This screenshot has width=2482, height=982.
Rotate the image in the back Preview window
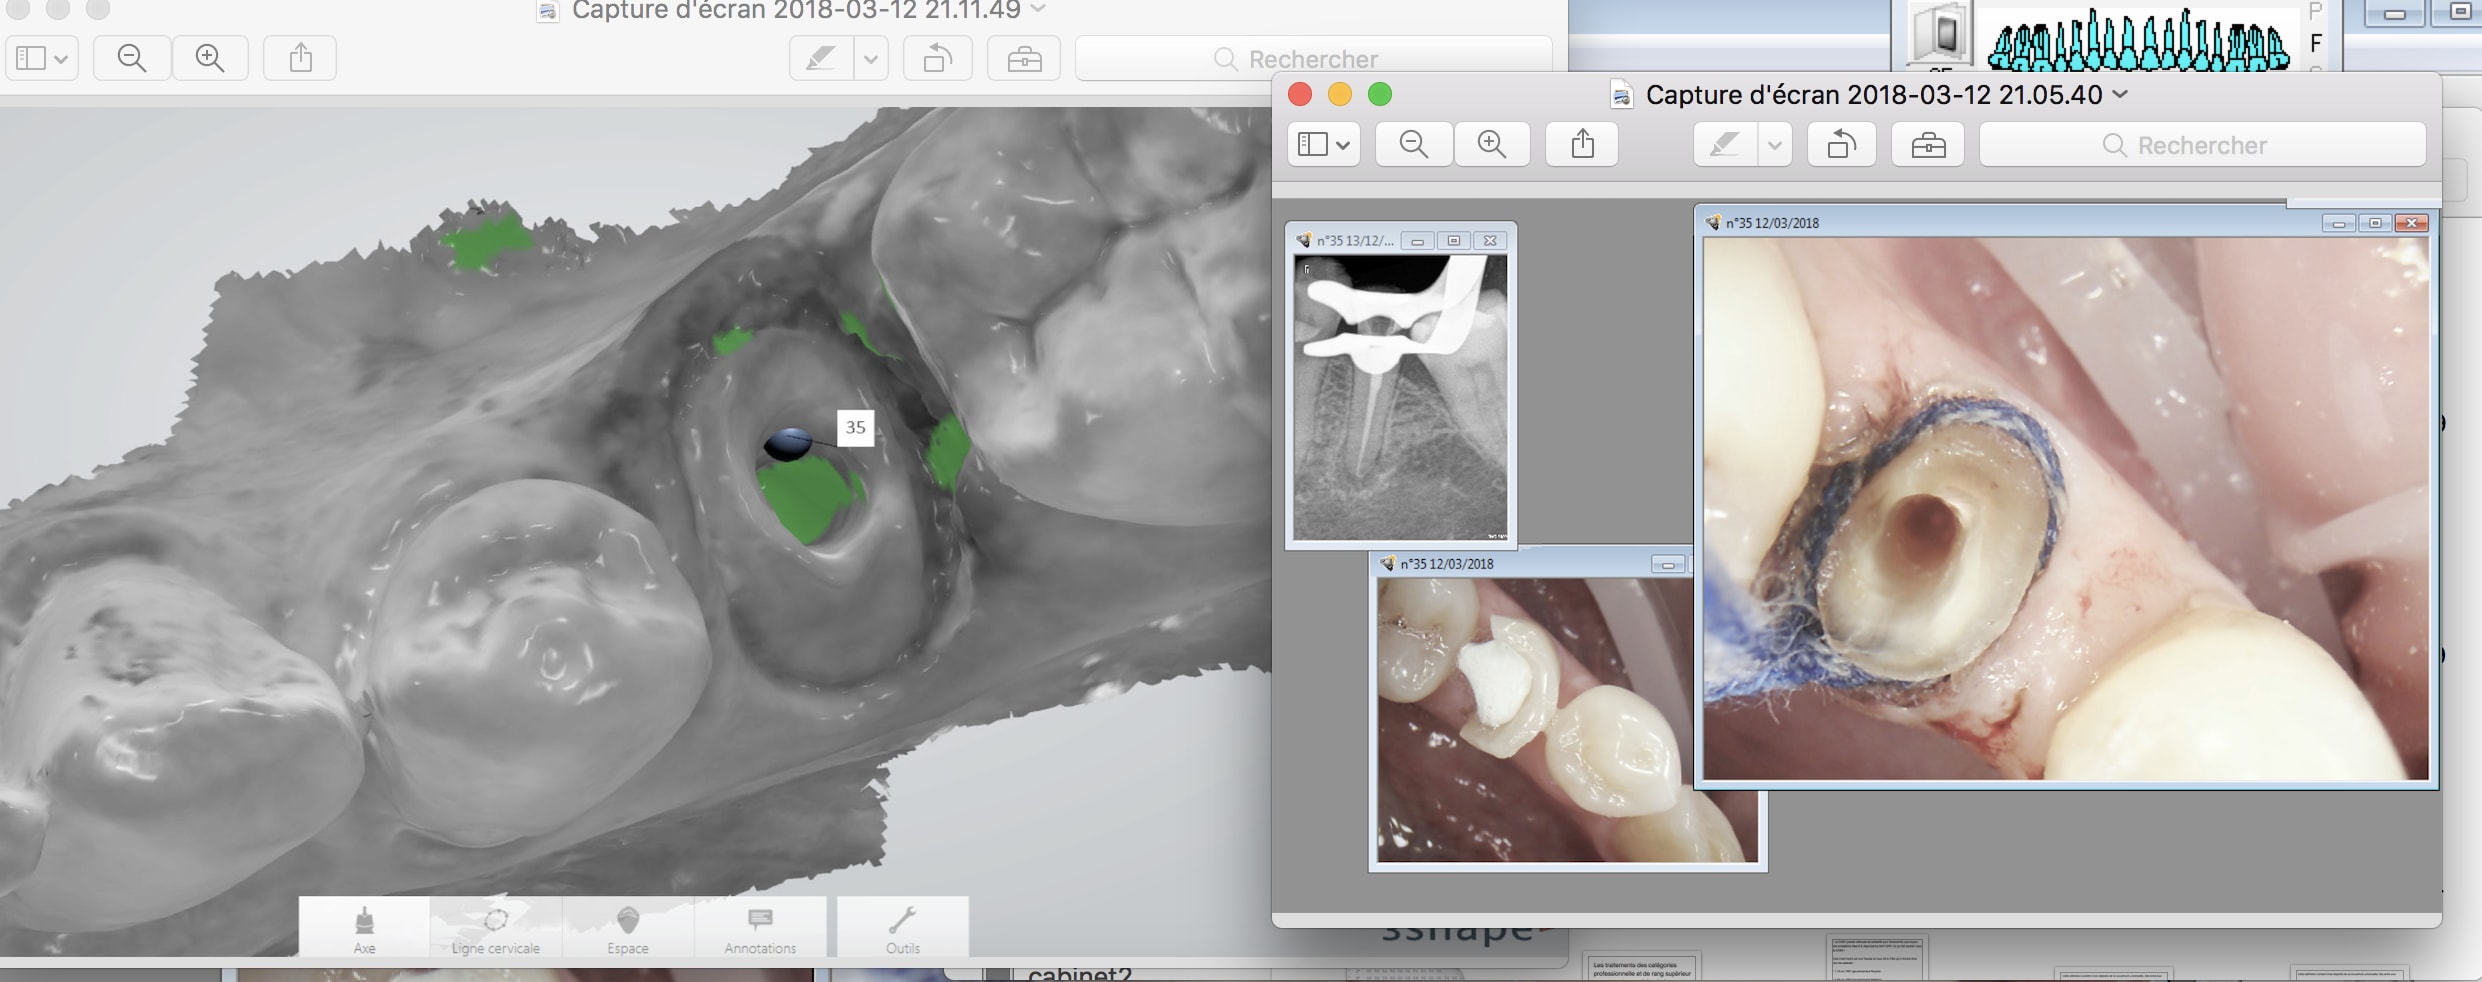tap(938, 58)
